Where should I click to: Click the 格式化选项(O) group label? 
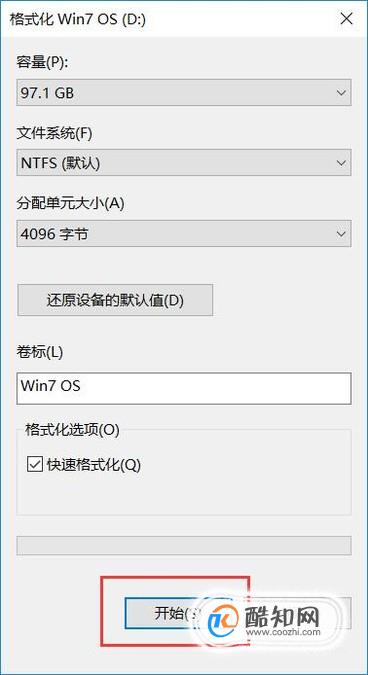coord(72,429)
